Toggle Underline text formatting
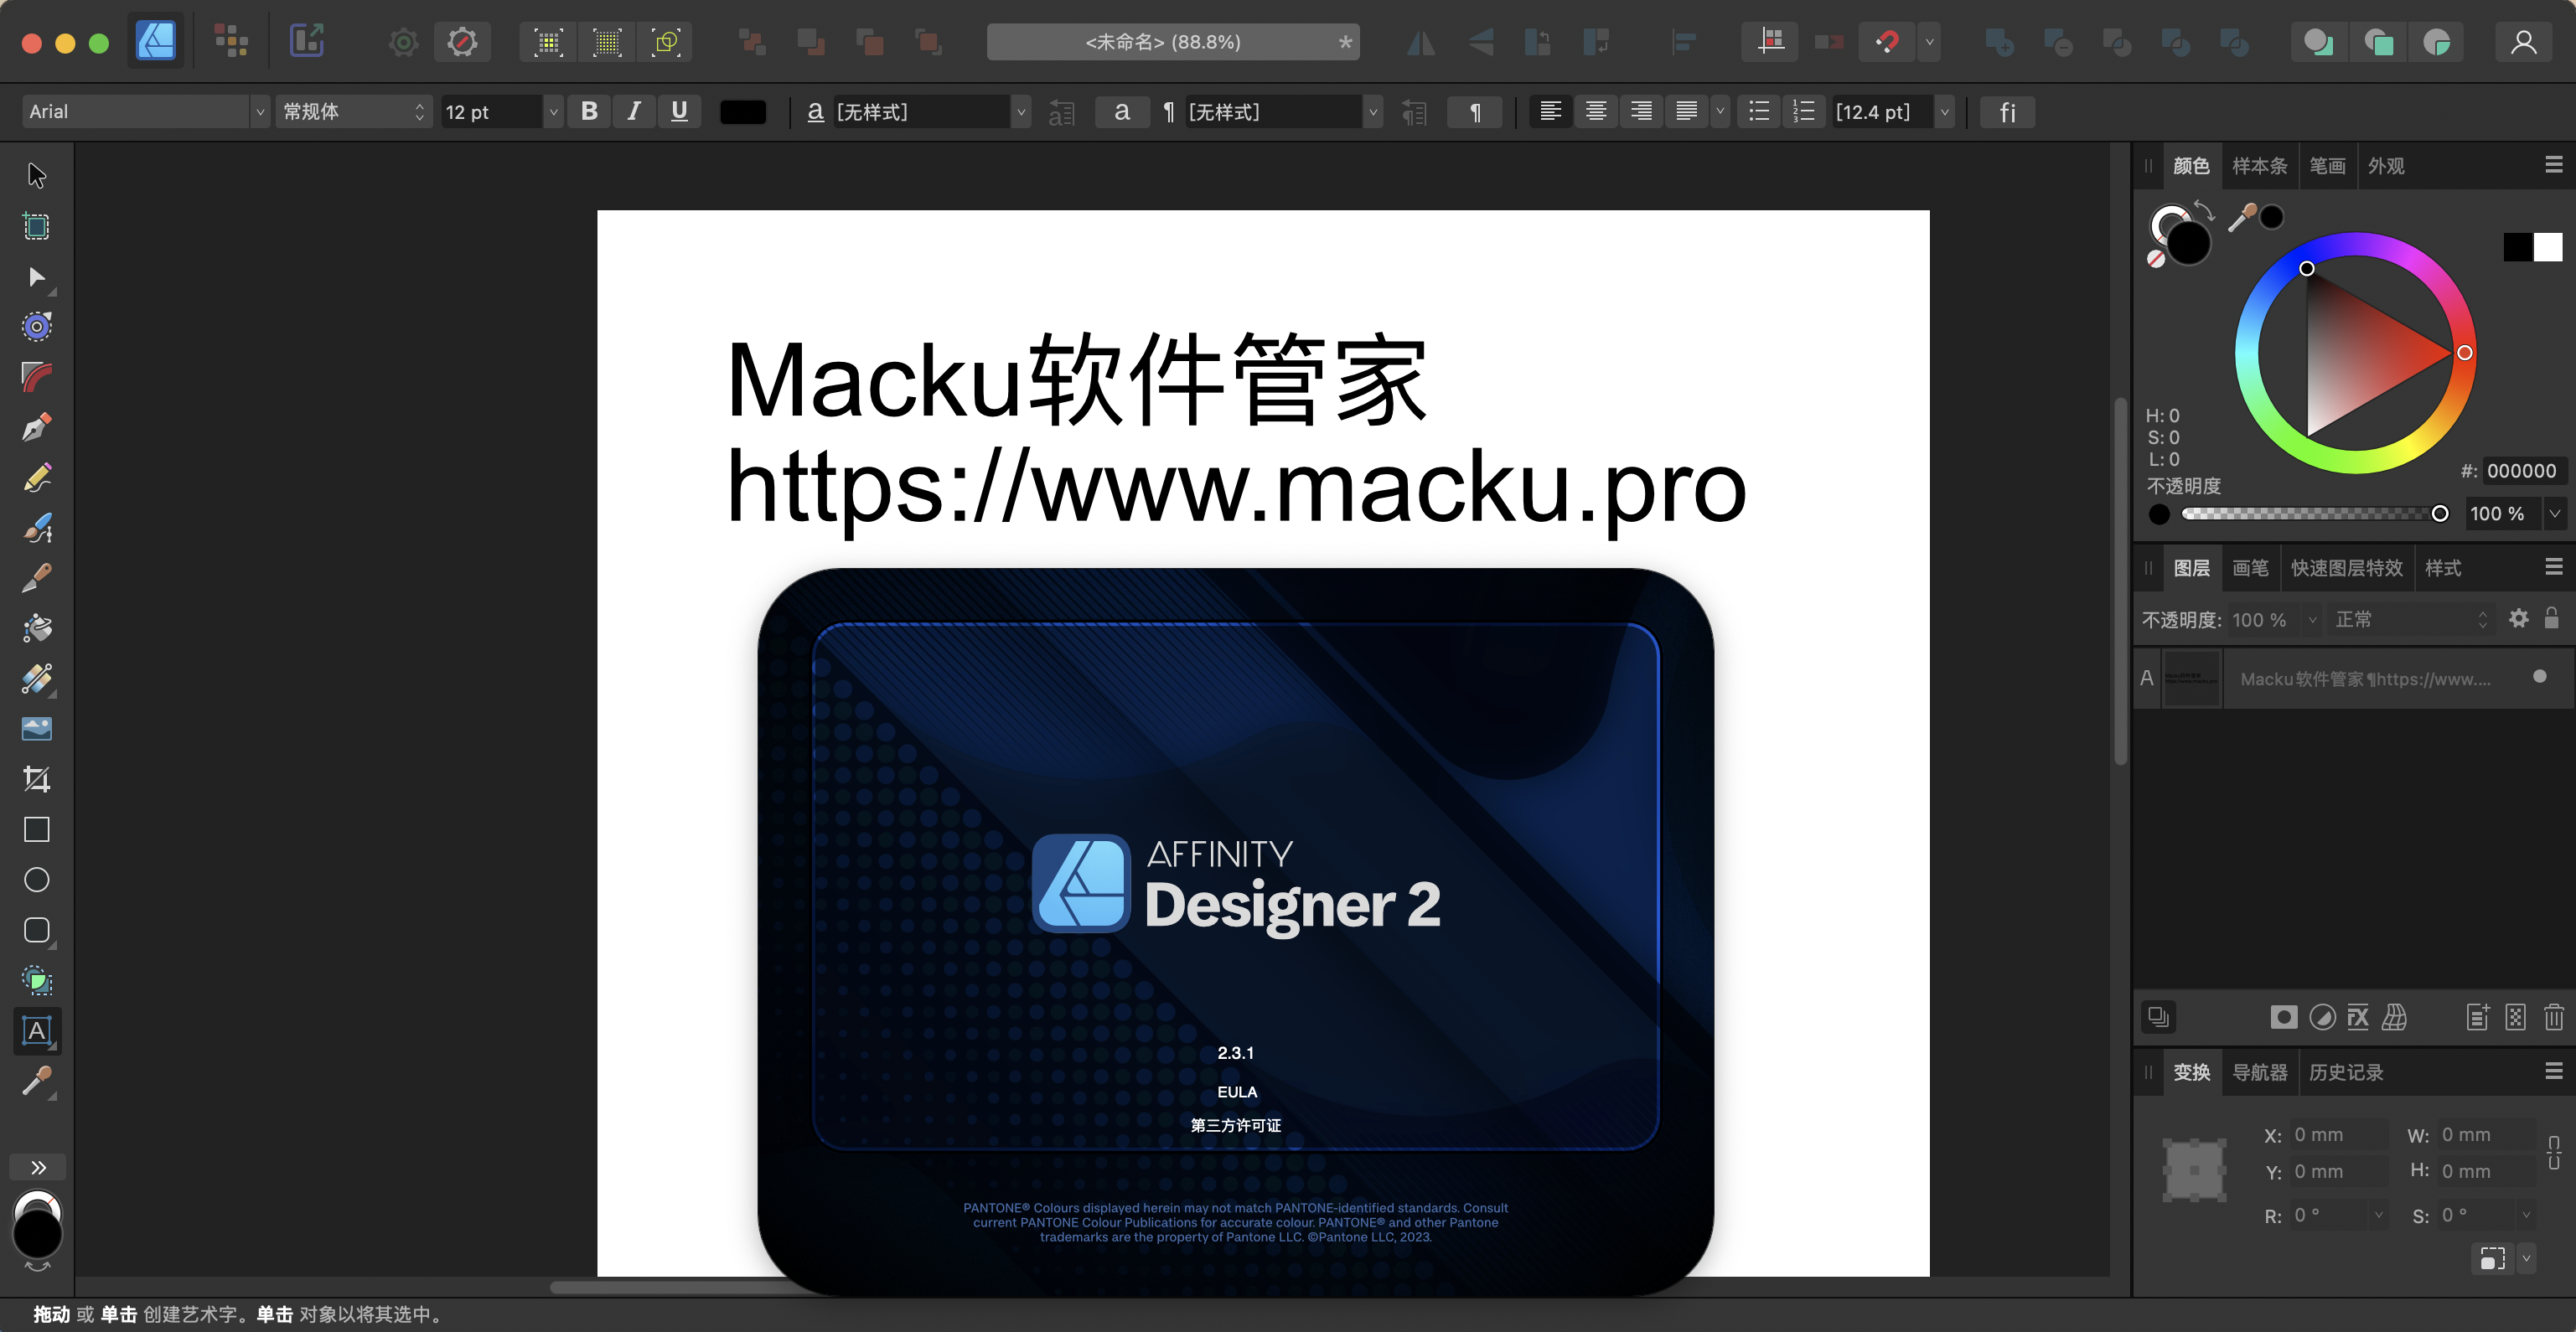Screen dimensions: 2576x1332 point(679,111)
